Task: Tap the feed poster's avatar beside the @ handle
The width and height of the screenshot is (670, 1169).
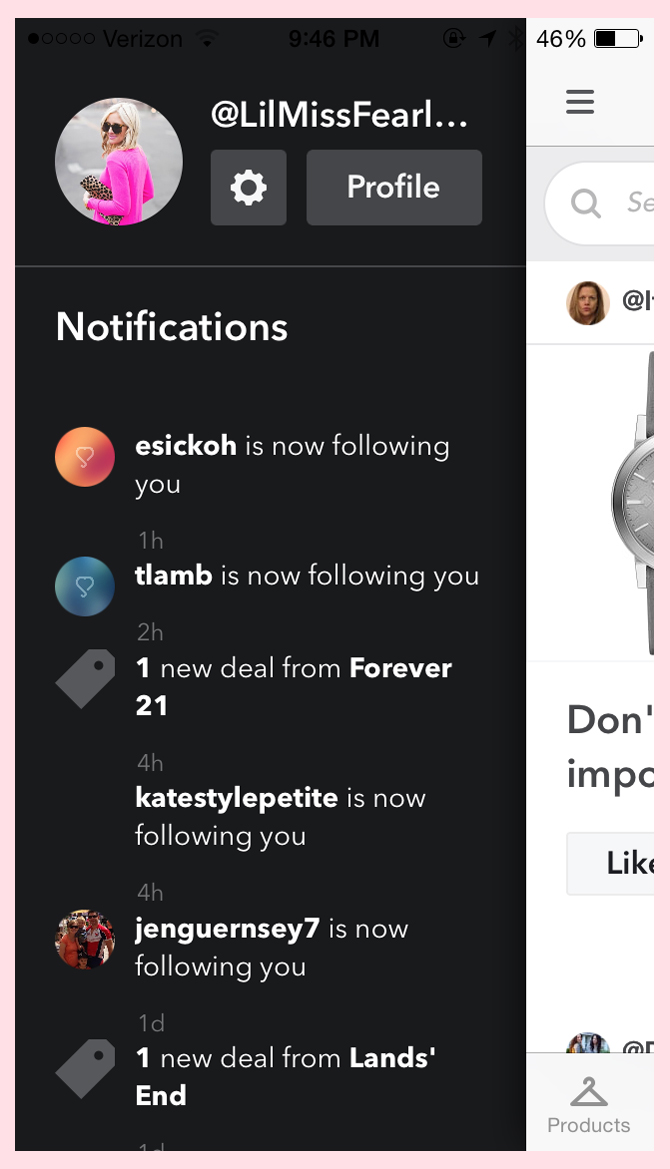Action: (588, 303)
